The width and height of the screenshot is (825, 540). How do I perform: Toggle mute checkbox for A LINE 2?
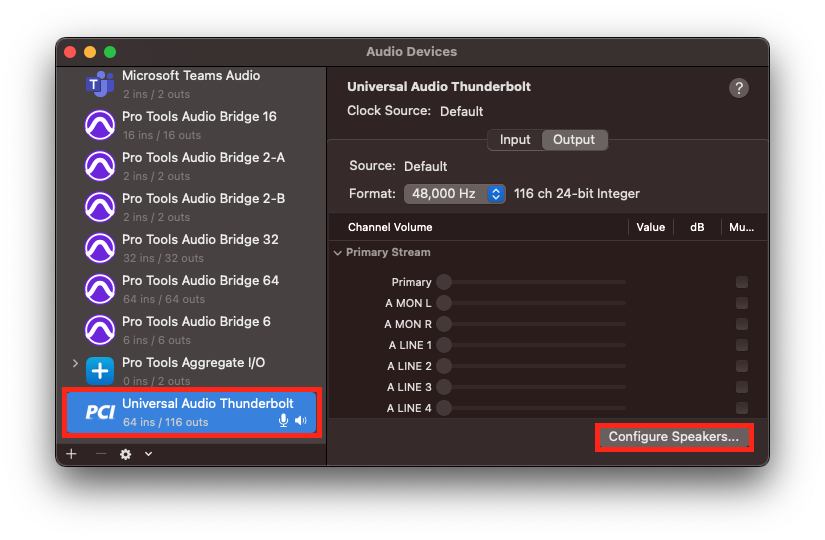pyautogui.click(x=742, y=366)
